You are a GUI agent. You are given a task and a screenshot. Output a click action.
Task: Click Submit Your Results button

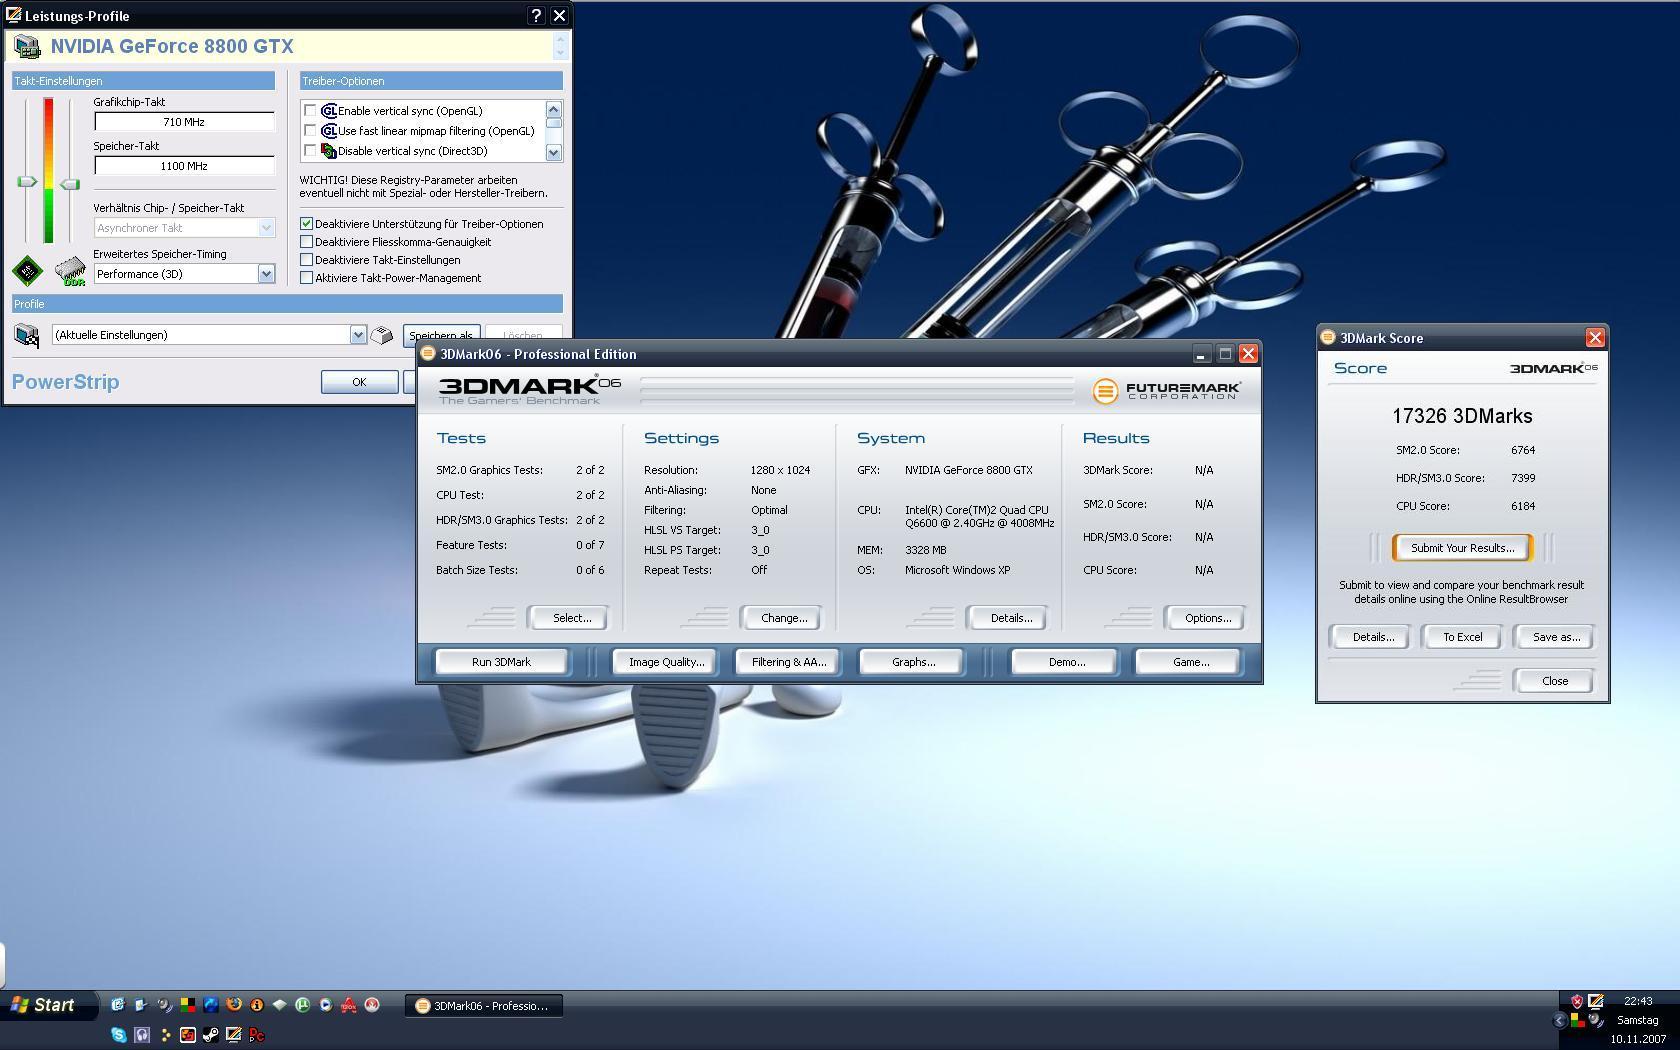[x=1462, y=548]
